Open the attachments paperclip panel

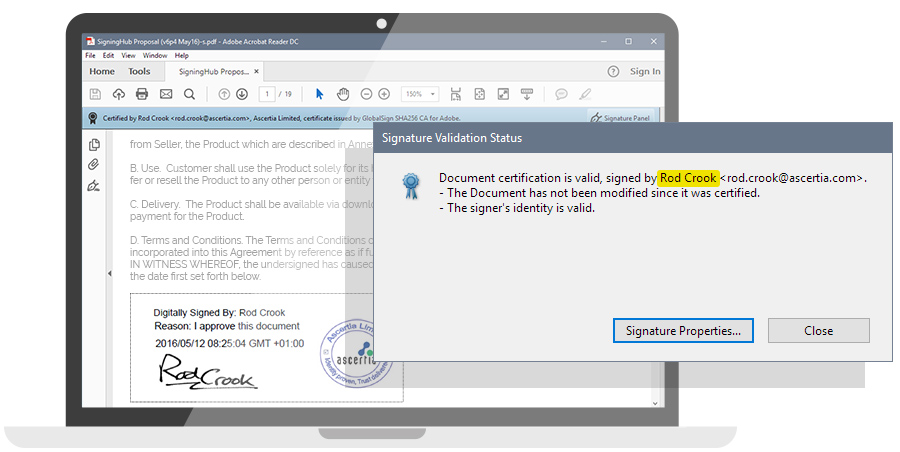point(94,165)
